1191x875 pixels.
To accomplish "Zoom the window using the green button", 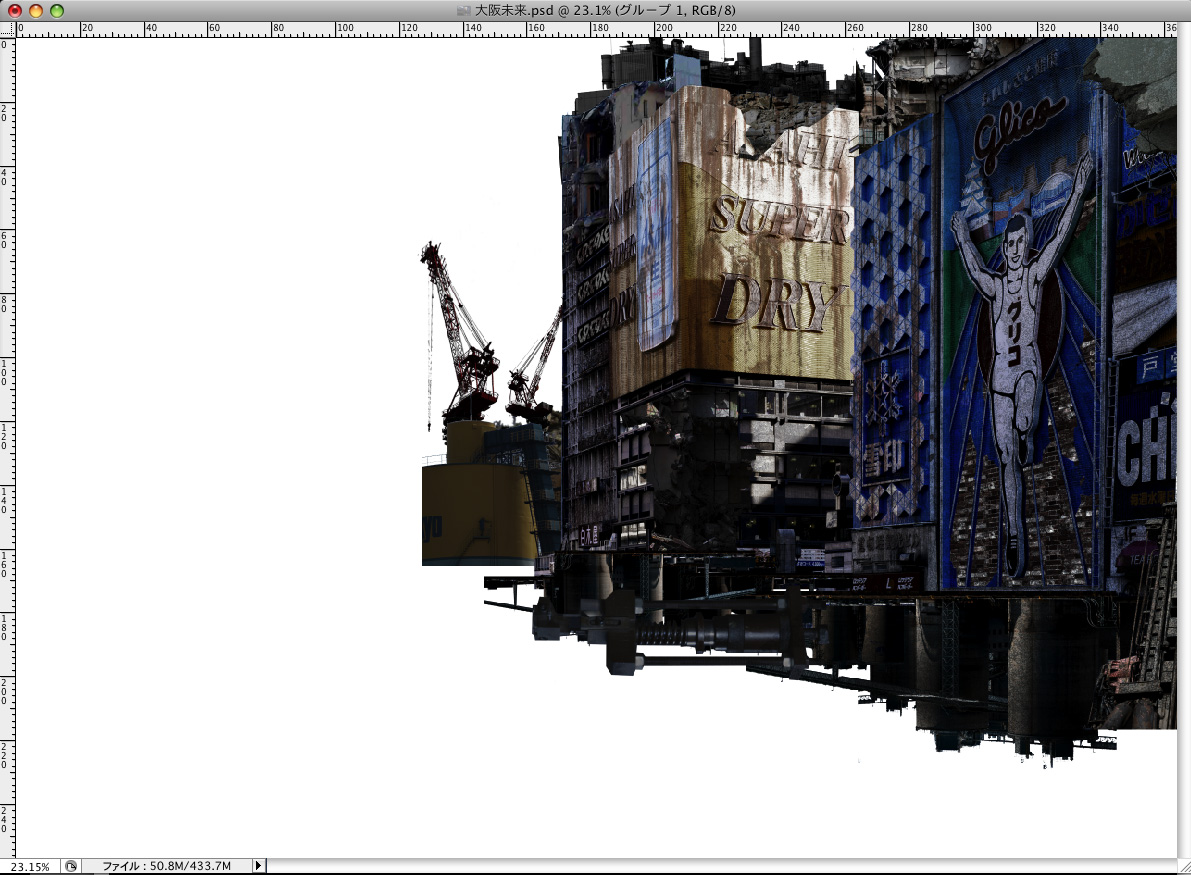I will 57,11.
